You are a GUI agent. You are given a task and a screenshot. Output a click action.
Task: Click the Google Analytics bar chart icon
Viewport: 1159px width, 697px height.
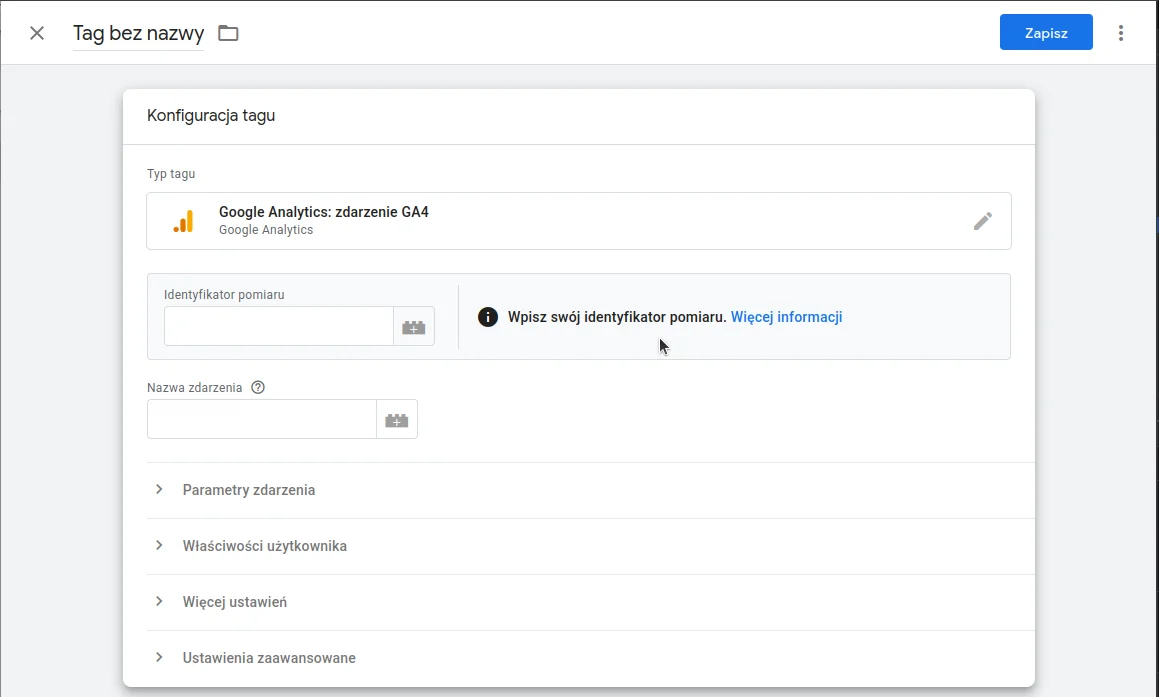coord(183,221)
